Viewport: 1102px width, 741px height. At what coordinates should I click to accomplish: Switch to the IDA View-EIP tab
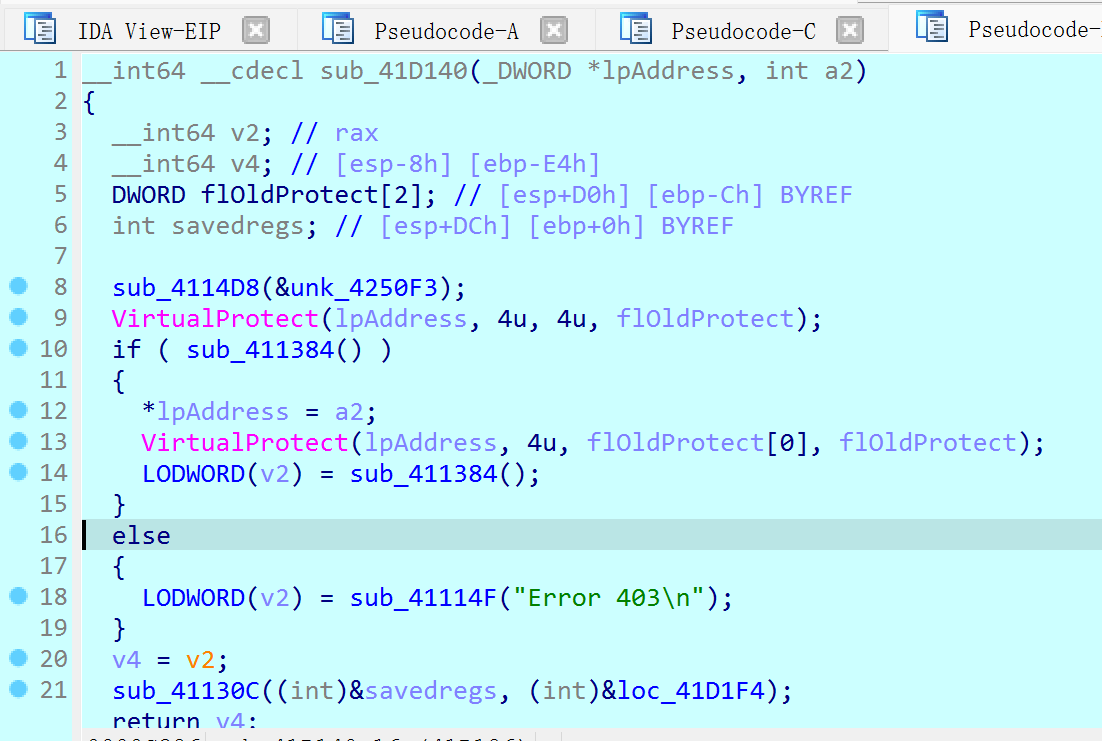coord(149,31)
